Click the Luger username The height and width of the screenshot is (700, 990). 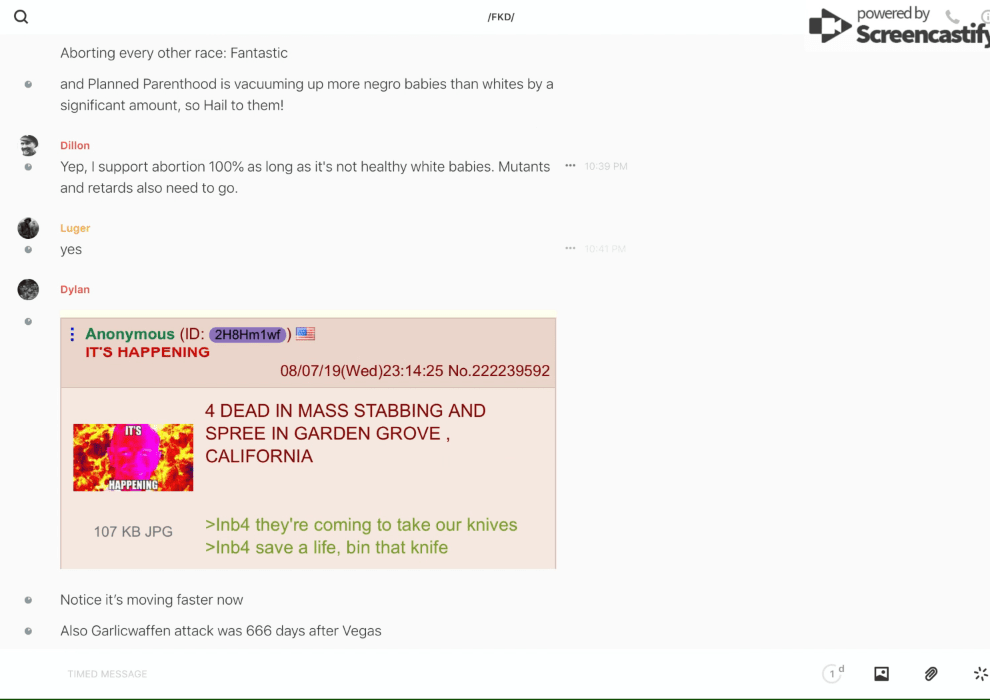click(75, 228)
